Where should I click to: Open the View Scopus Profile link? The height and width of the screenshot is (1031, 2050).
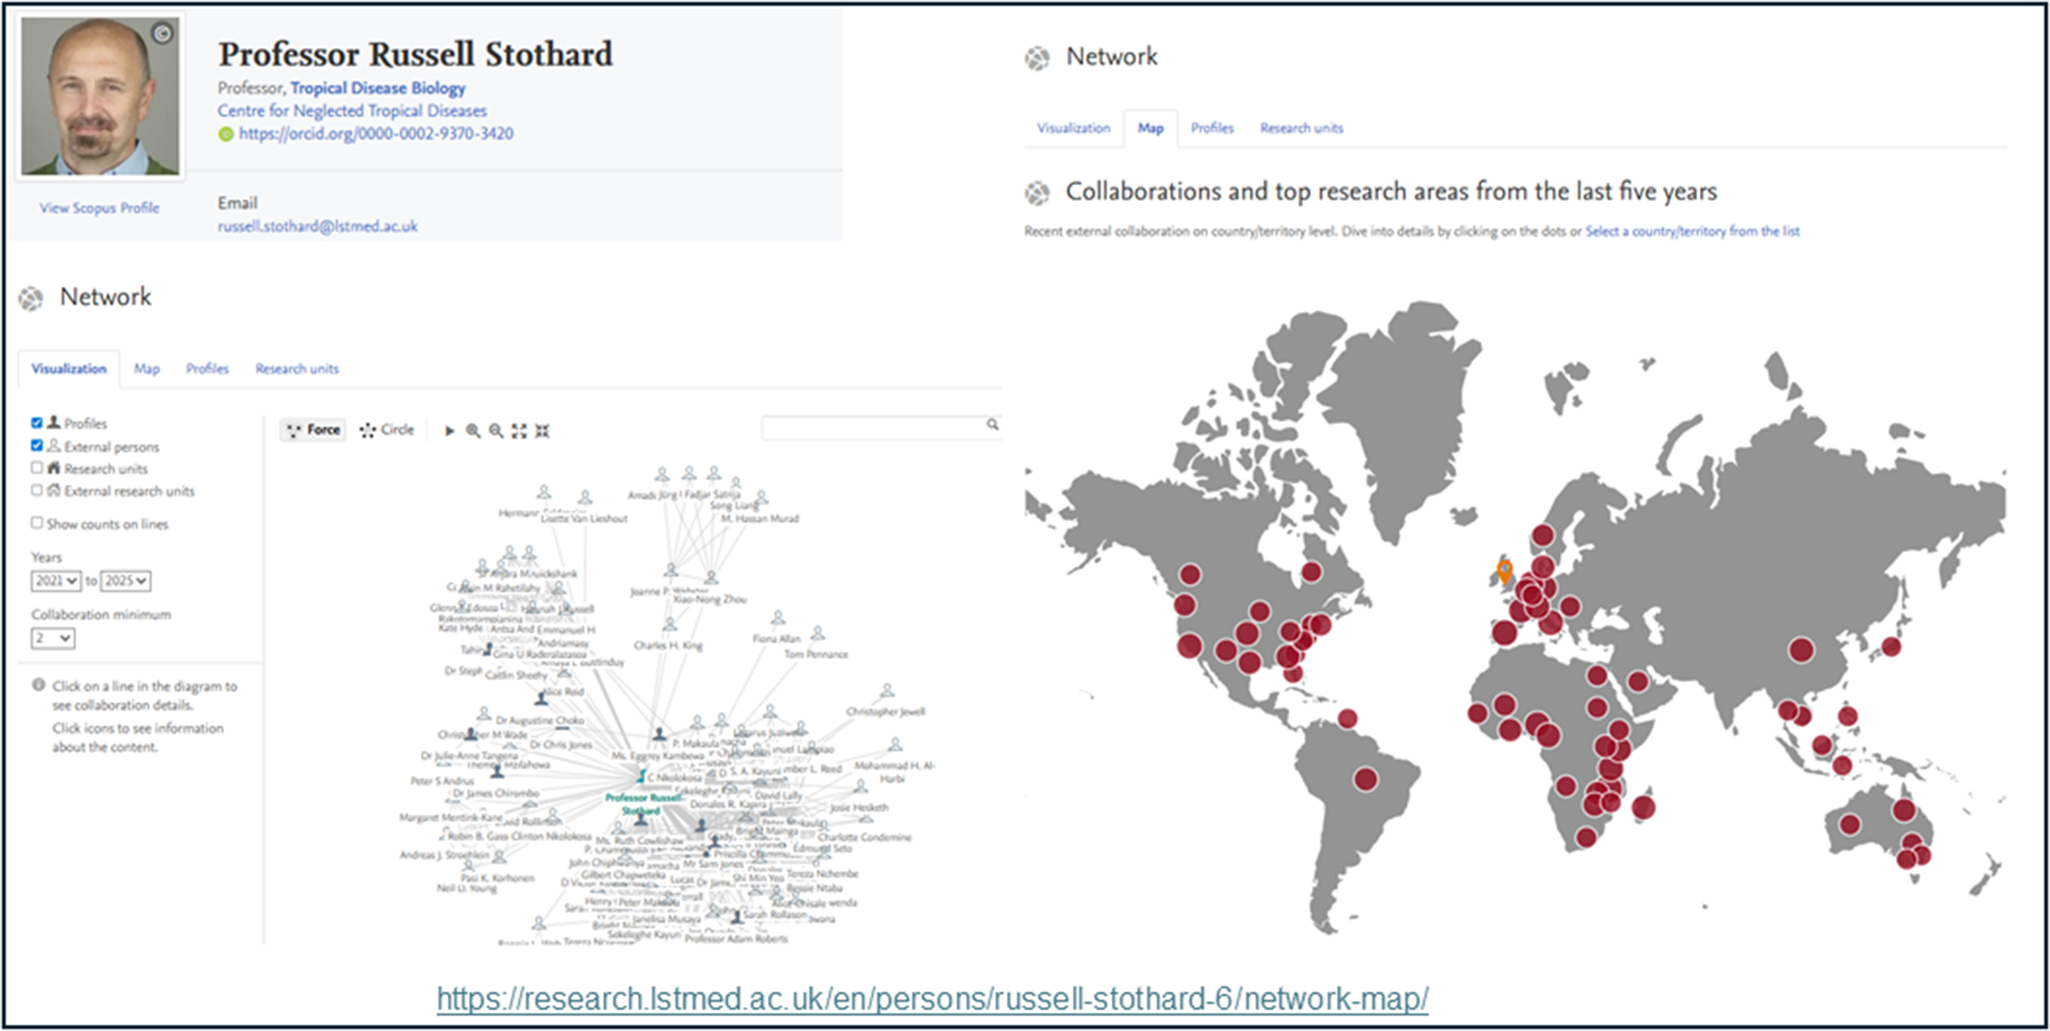click(99, 208)
